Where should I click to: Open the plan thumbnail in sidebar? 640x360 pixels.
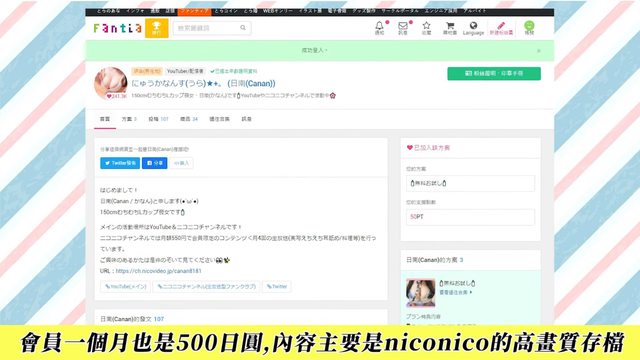pos(420,293)
